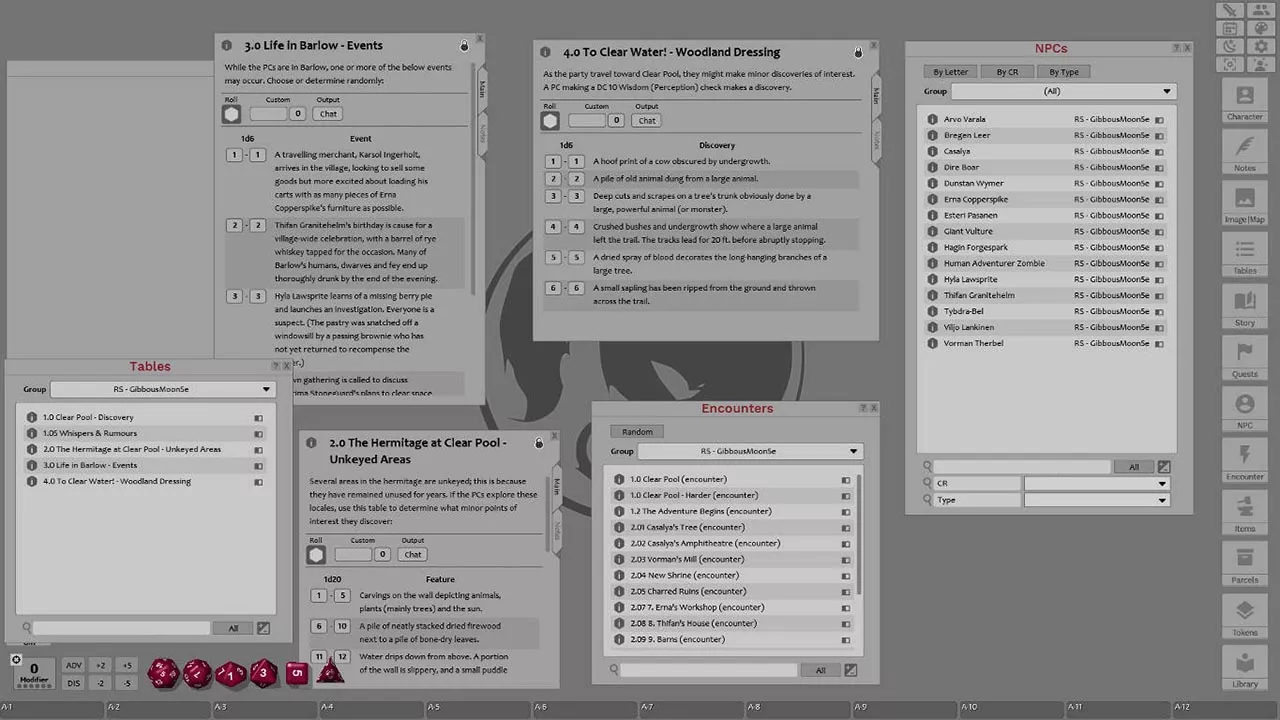
Task: Select Main side tab on Hermitage window
Action: point(557,486)
